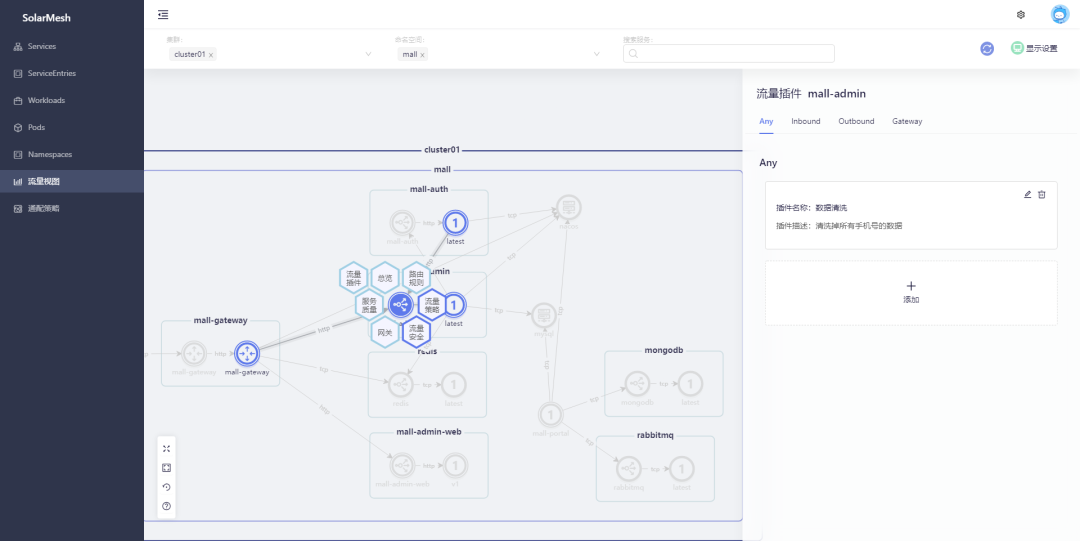The height and width of the screenshot is (541, 1080).
Task: Expand the cluster selection dropdown arrow
Action: point(368,54)
